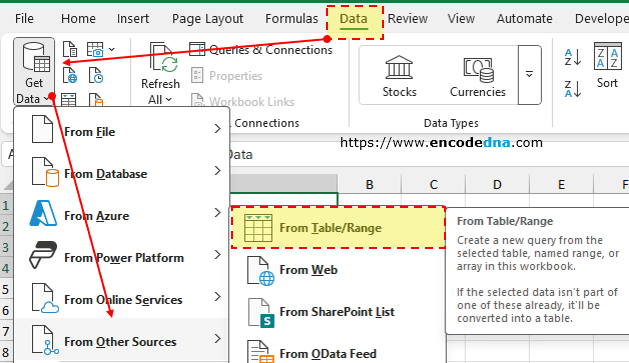
Task: Sort descending with Z to A icon
Action: click(x=572, y=89)
